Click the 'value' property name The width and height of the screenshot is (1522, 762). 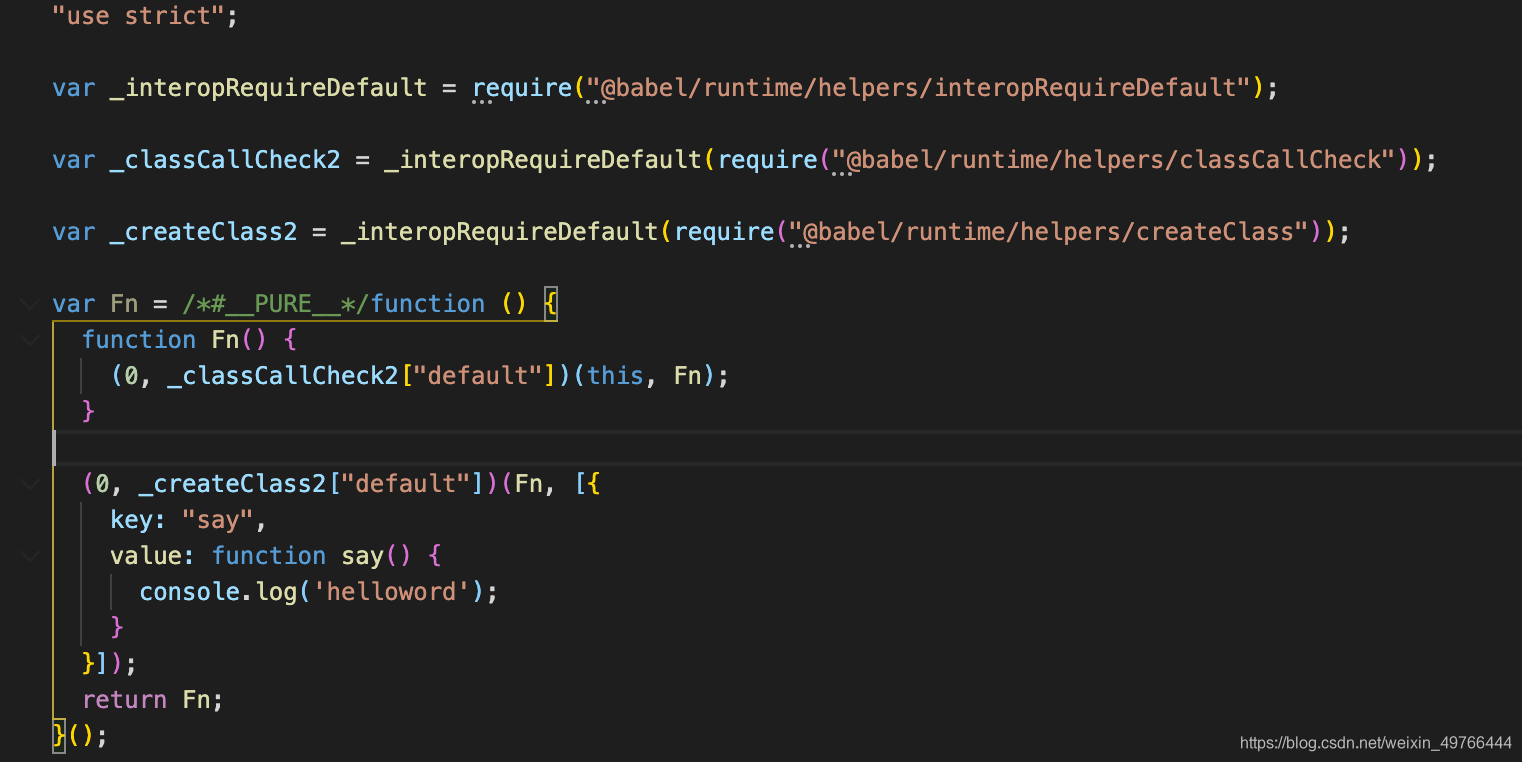point(146,556)
